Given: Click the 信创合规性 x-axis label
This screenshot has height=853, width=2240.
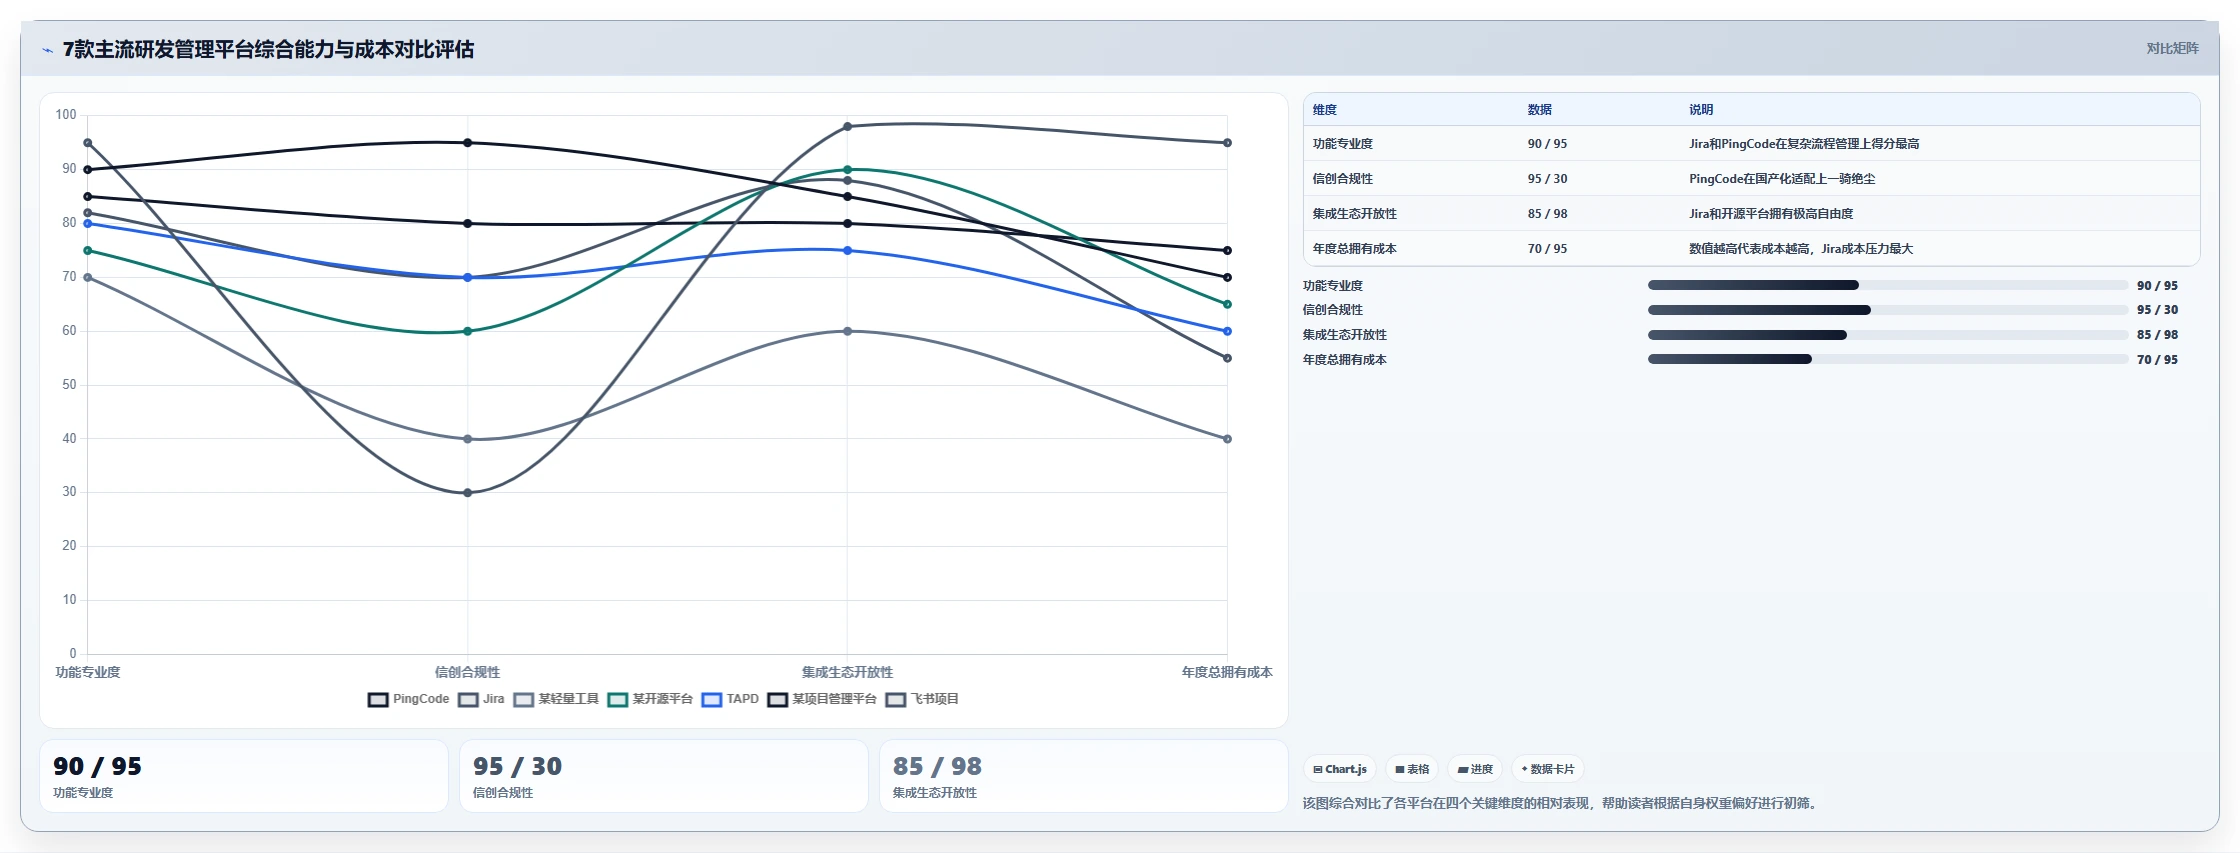Looking at the screenshot, I should click(x=467, y=672).
